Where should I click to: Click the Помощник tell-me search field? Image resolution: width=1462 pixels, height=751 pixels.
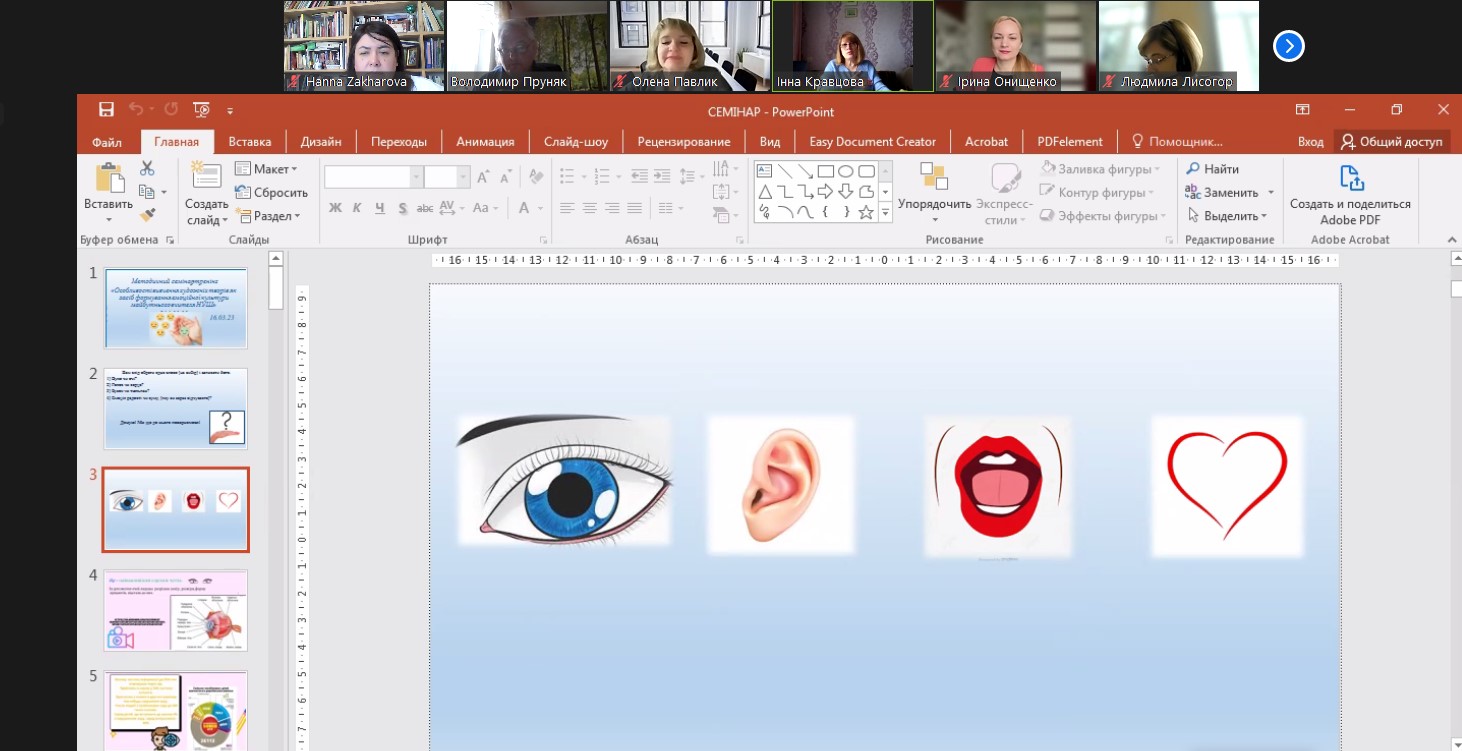pos(1177,141)
